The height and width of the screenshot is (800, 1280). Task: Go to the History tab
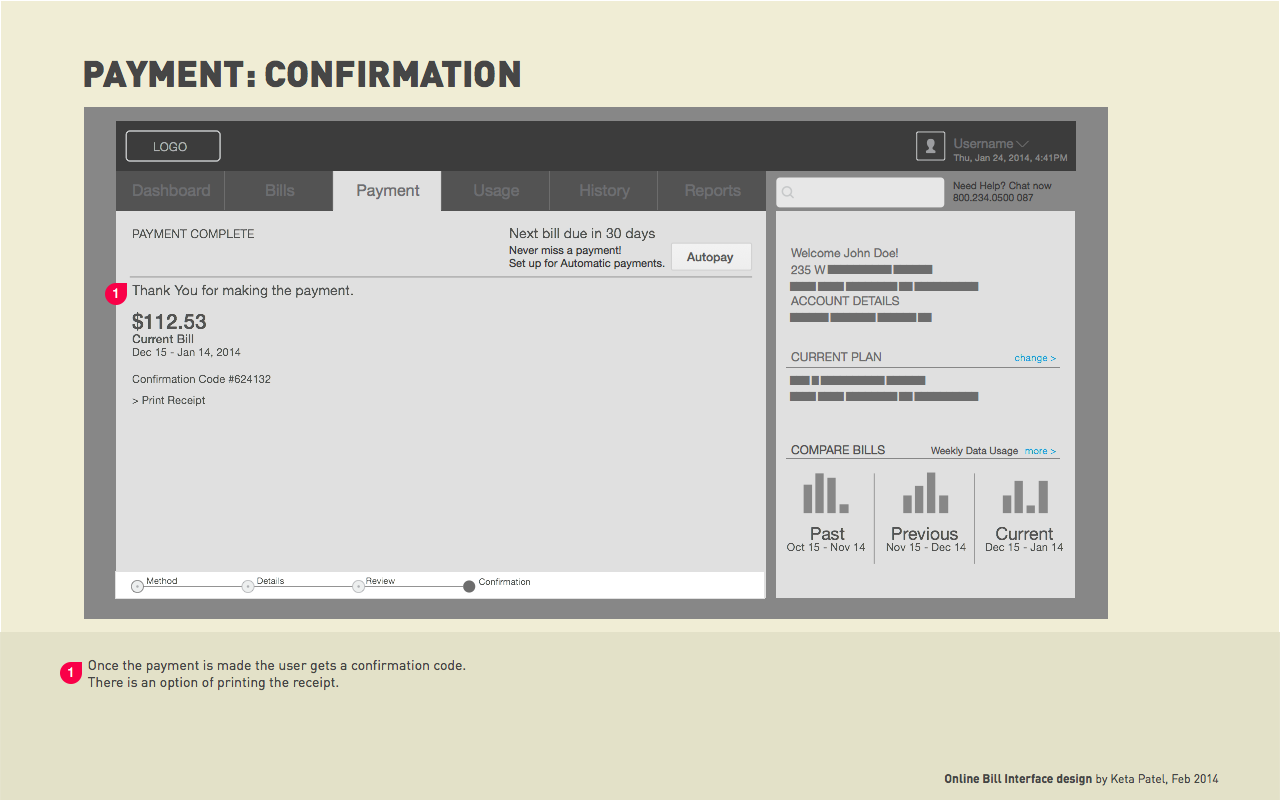click(x=604, y=191)
